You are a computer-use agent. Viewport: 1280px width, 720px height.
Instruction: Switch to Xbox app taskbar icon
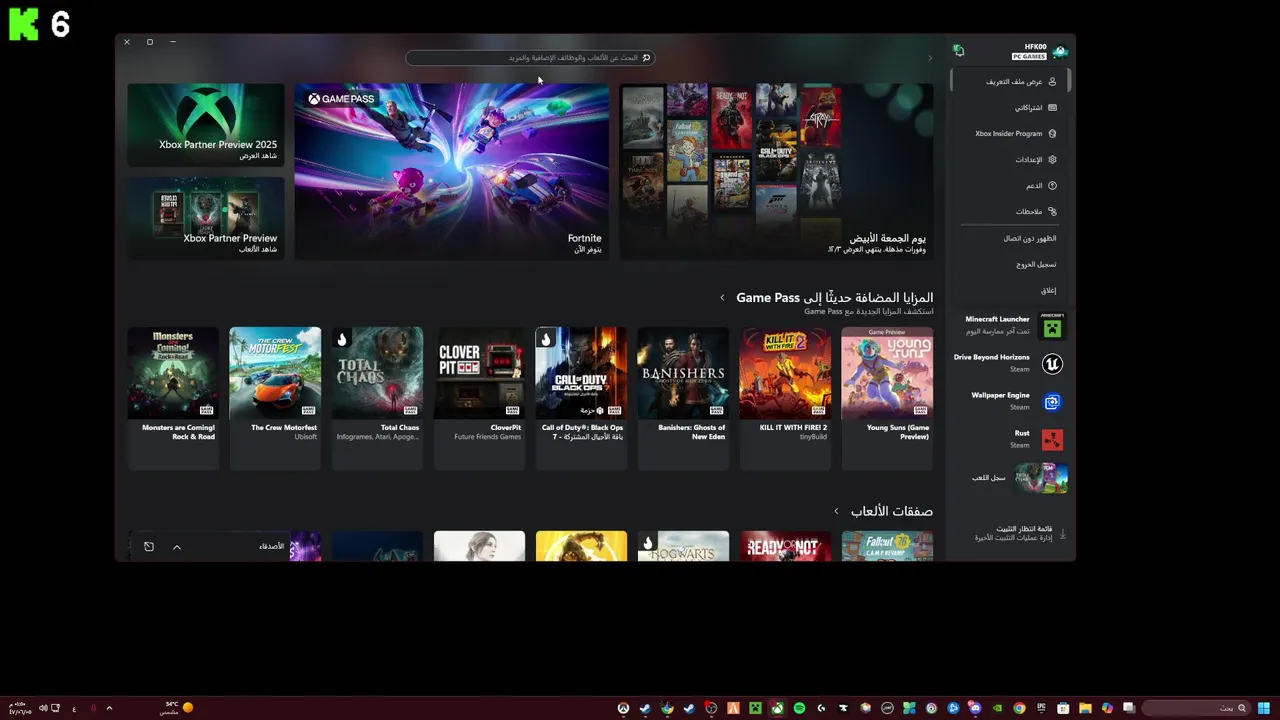pos(777,708)
